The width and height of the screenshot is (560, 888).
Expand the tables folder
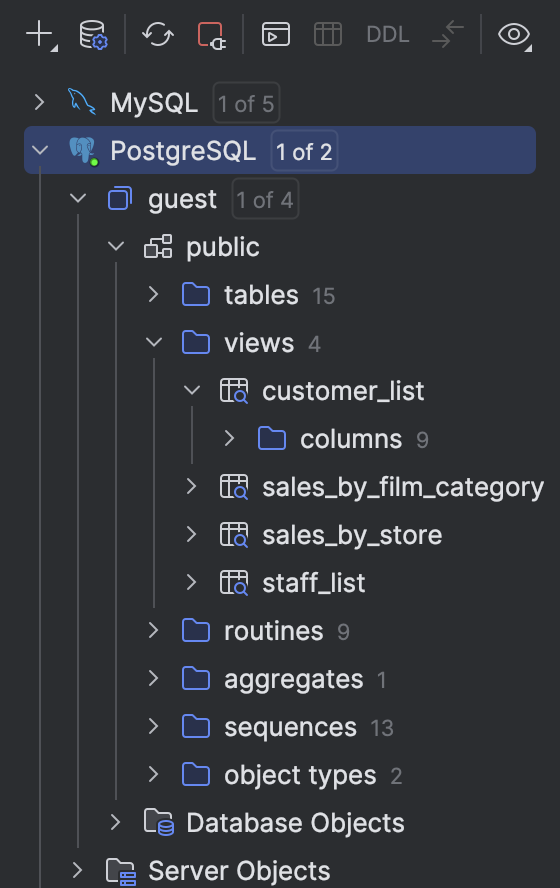point(153,294)
